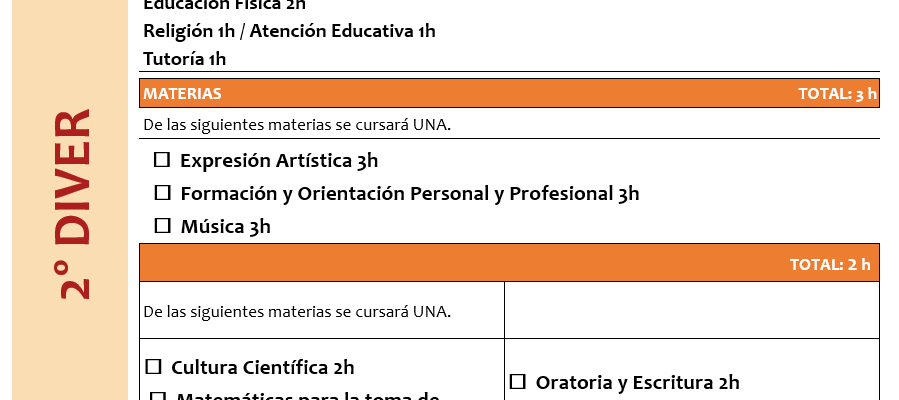
Task: Enable the Cultura Científica 2h checkbox
Action: (153, 367)
